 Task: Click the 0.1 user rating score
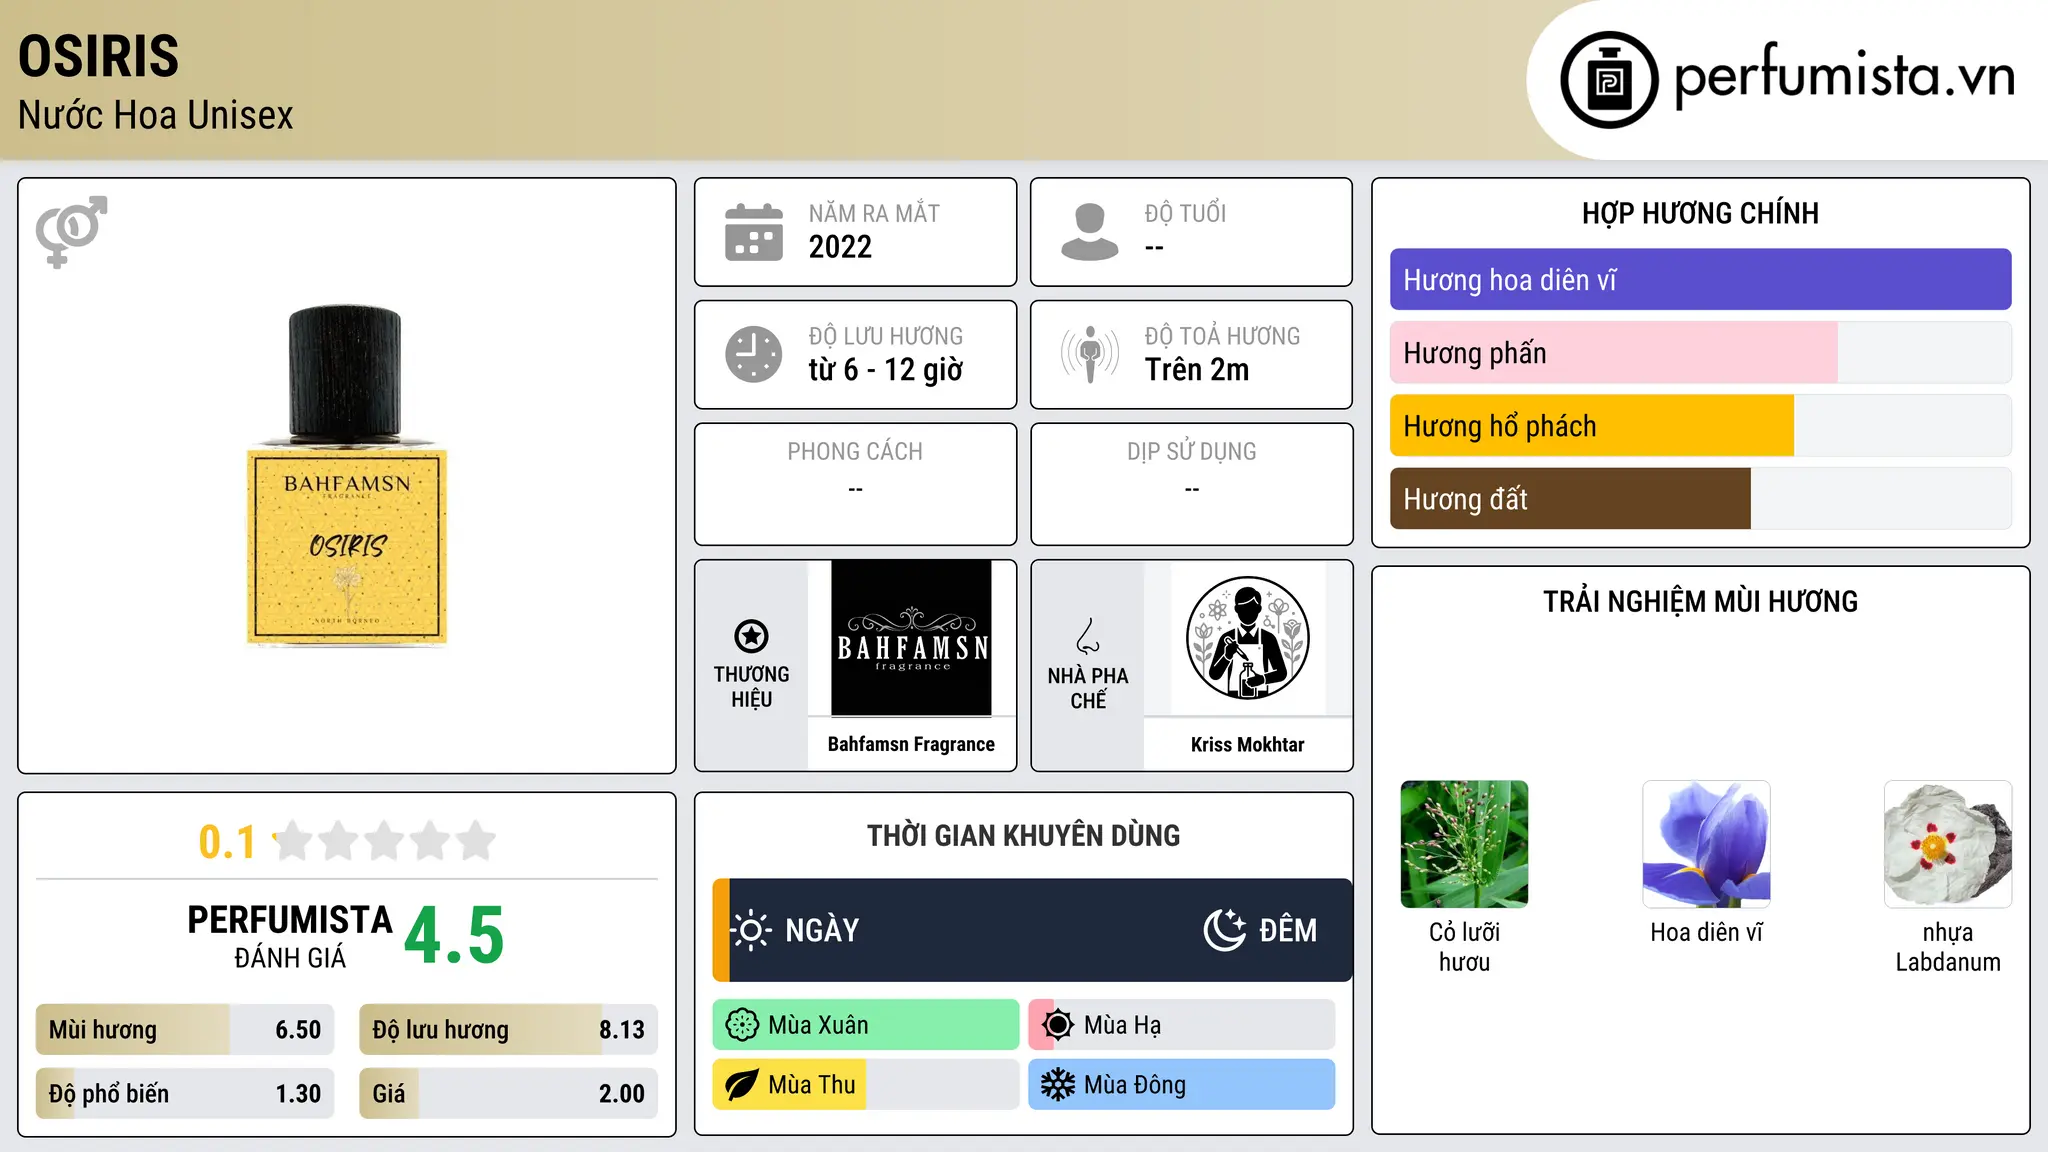tap(227, 842)
